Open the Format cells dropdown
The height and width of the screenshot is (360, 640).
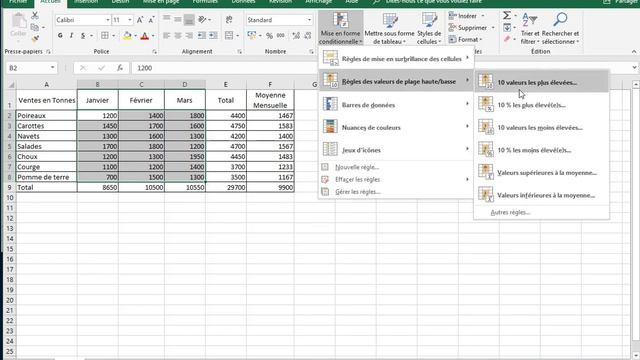click(x=466, y=40)
